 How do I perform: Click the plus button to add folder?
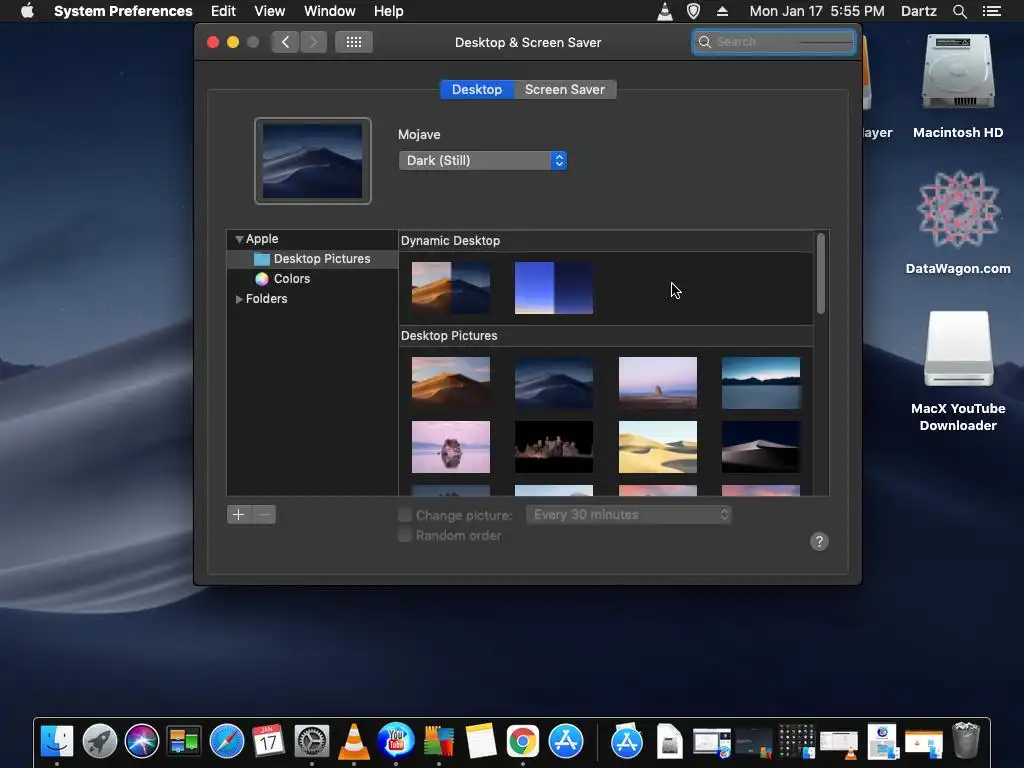click(238, 515)
